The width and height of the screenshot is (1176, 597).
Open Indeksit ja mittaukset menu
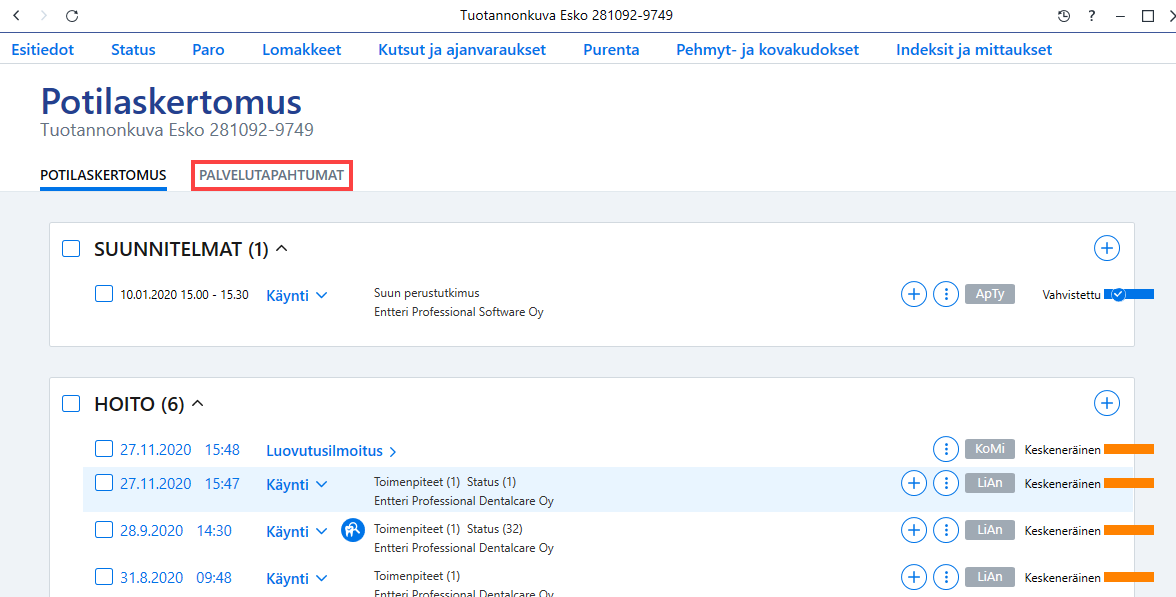pos(974,50)
